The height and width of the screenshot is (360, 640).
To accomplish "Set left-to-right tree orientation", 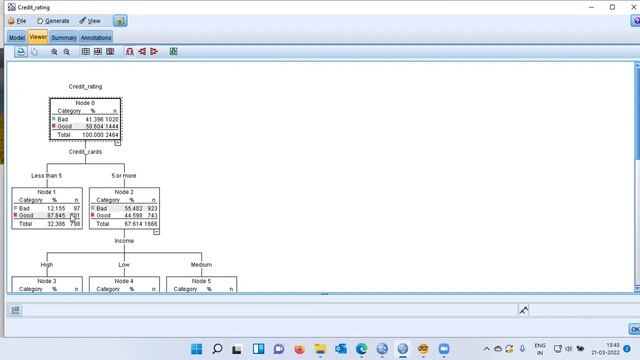I will click(x=142, y=52).
